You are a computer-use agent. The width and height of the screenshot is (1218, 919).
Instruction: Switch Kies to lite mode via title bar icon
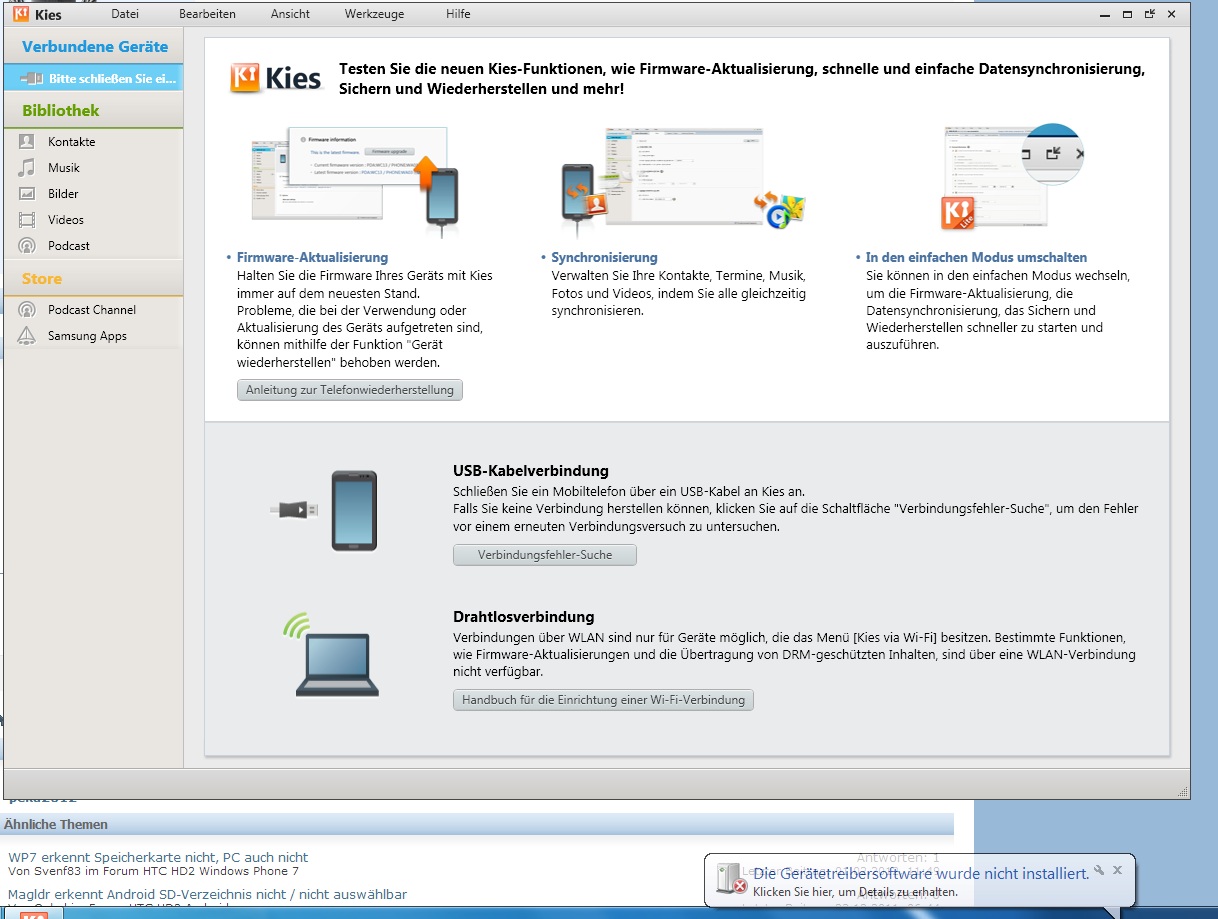(1150, 14)
